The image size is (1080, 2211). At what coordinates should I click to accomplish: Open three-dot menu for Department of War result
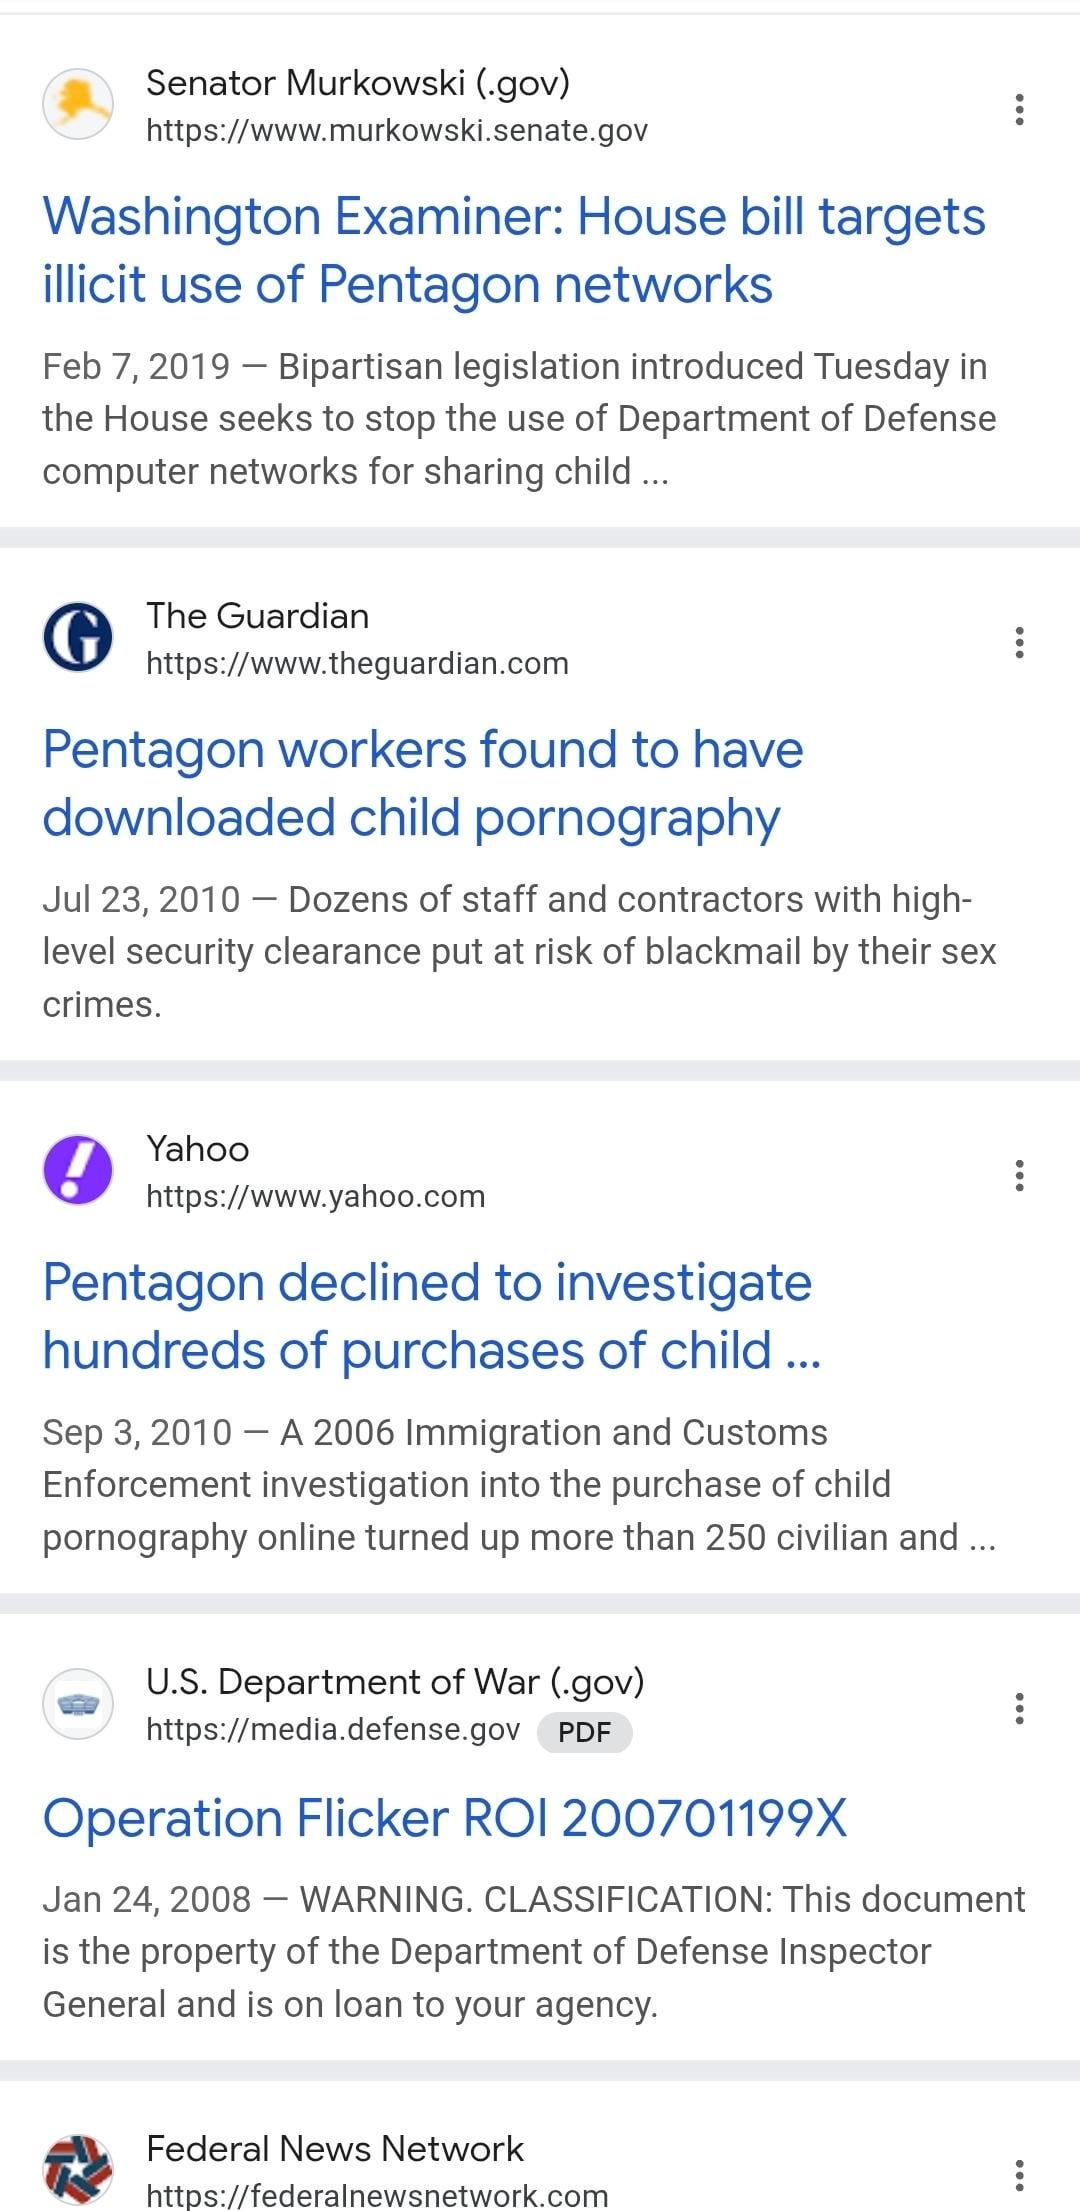pyautogui.click(x=1019, y=1708)
